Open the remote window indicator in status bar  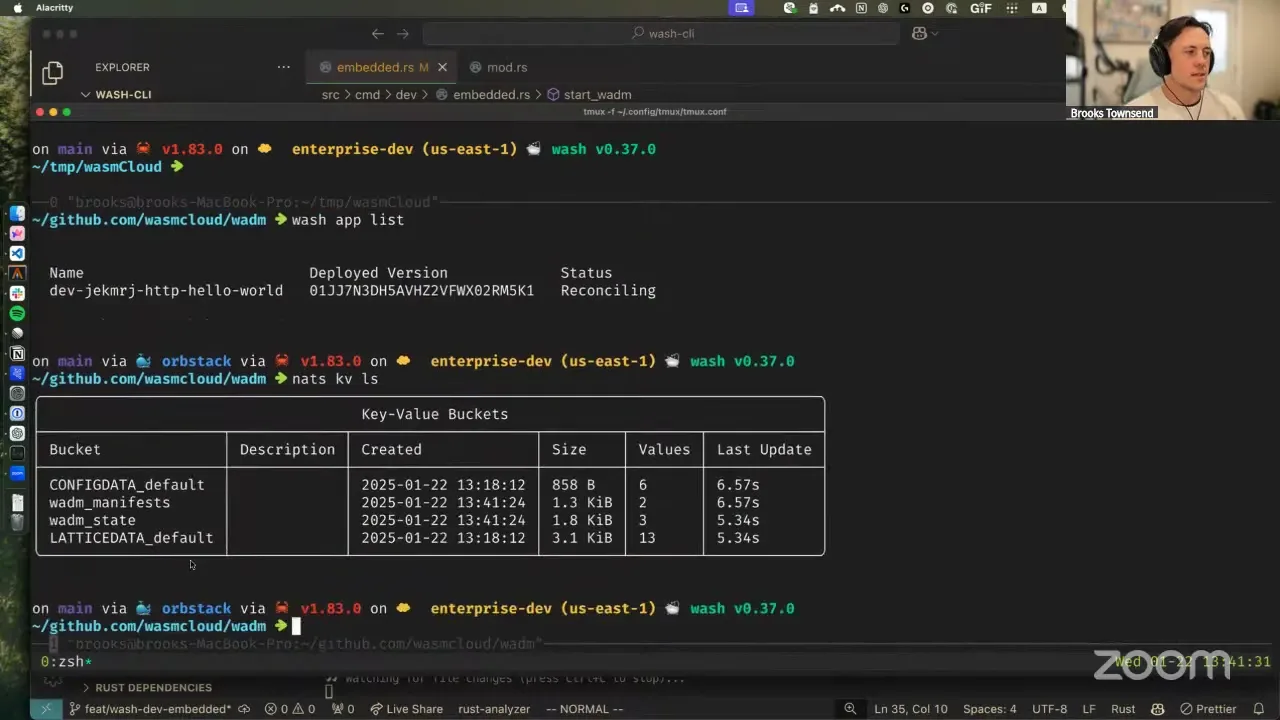tap(46, 709)
